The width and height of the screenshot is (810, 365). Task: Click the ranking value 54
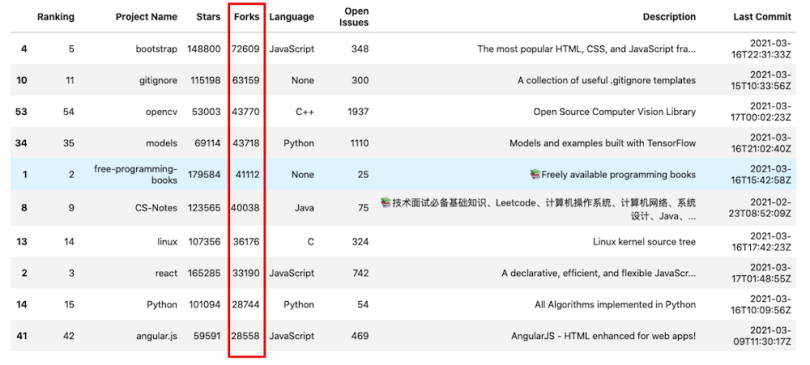pyautogui.click(x=69, y=112)
